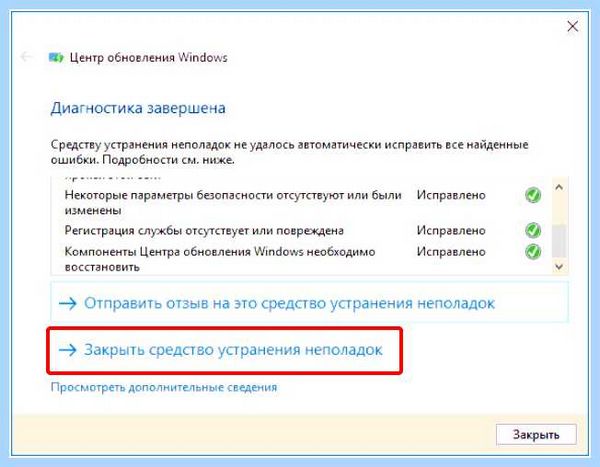Close the troubleshooter window with the X
Image resolution: width=600 pixels, height=467 pixels.
[x=572, y=26]
